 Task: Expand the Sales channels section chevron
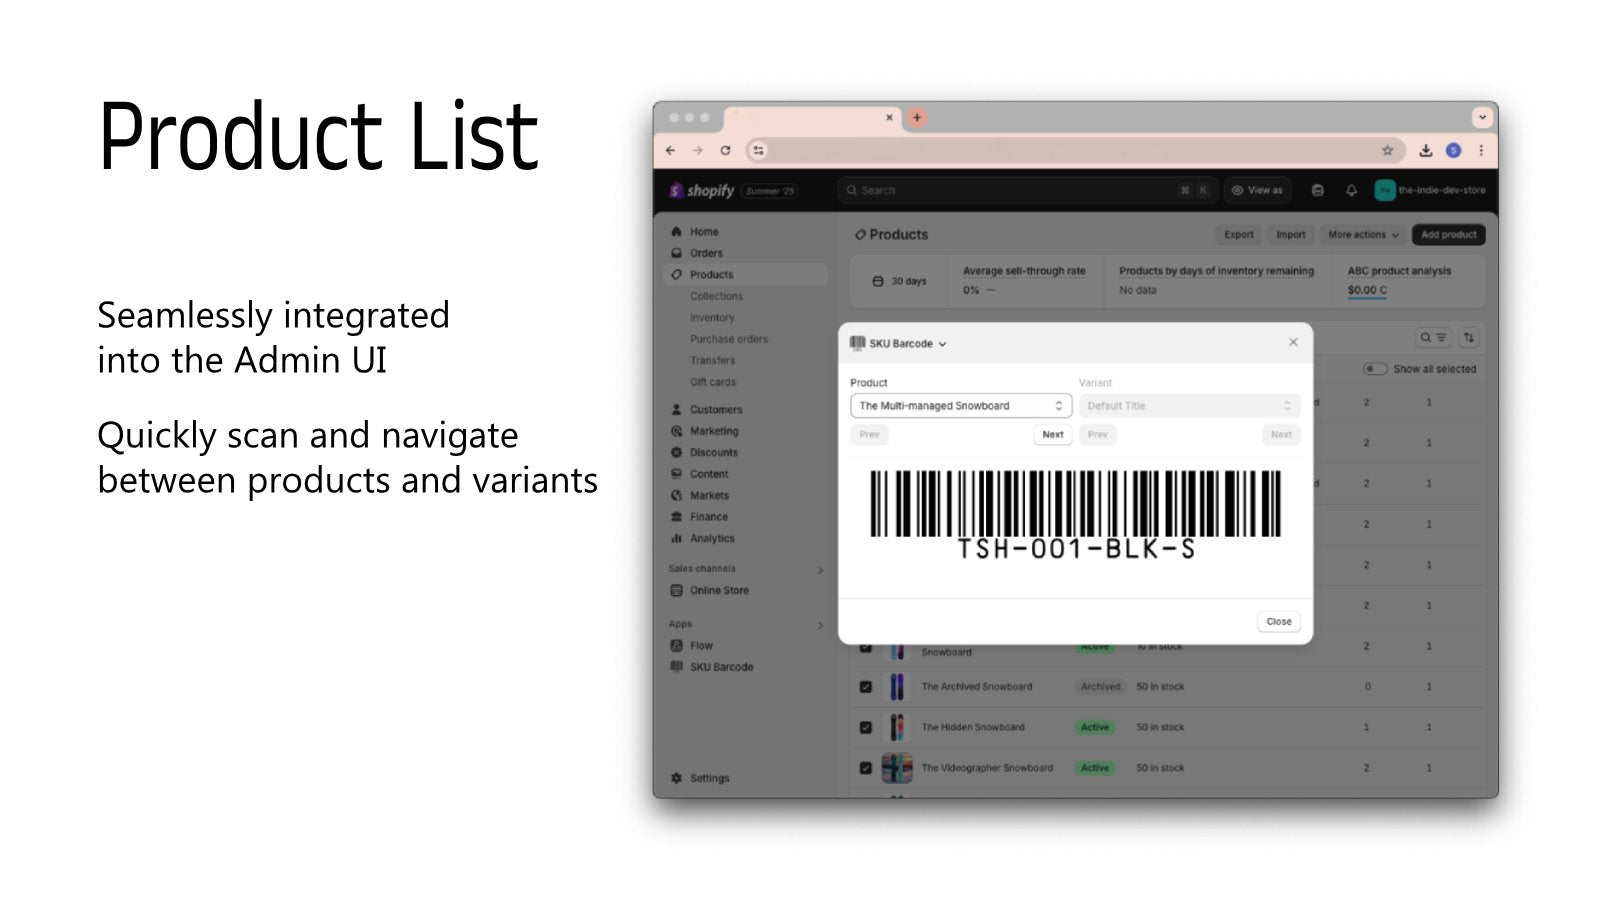point(820,570)
